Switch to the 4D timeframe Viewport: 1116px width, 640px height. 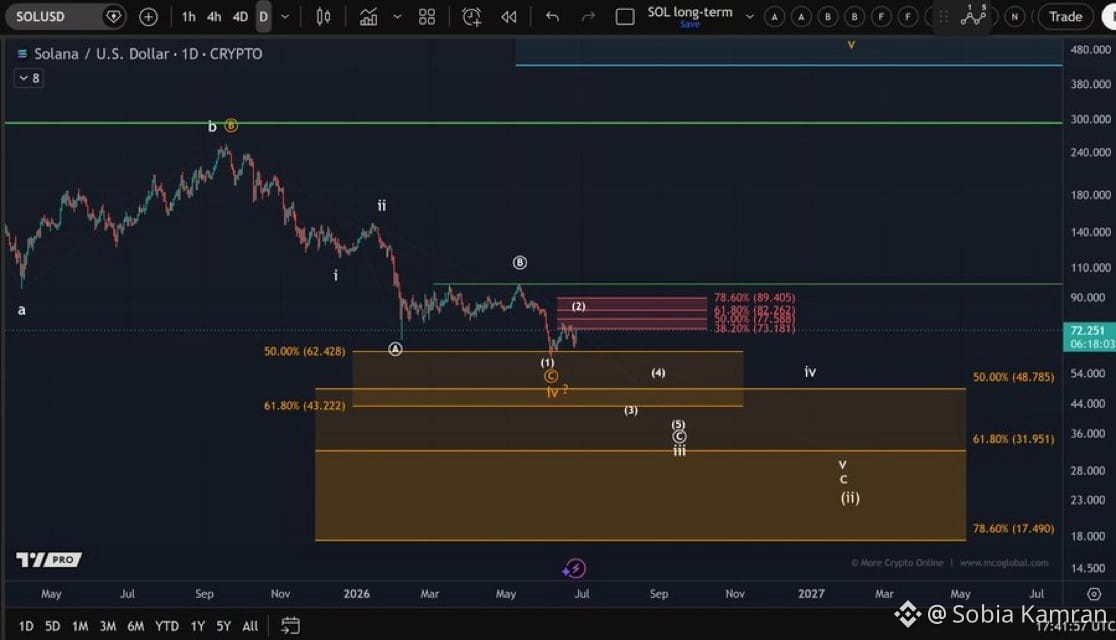(x=240, y=16)
